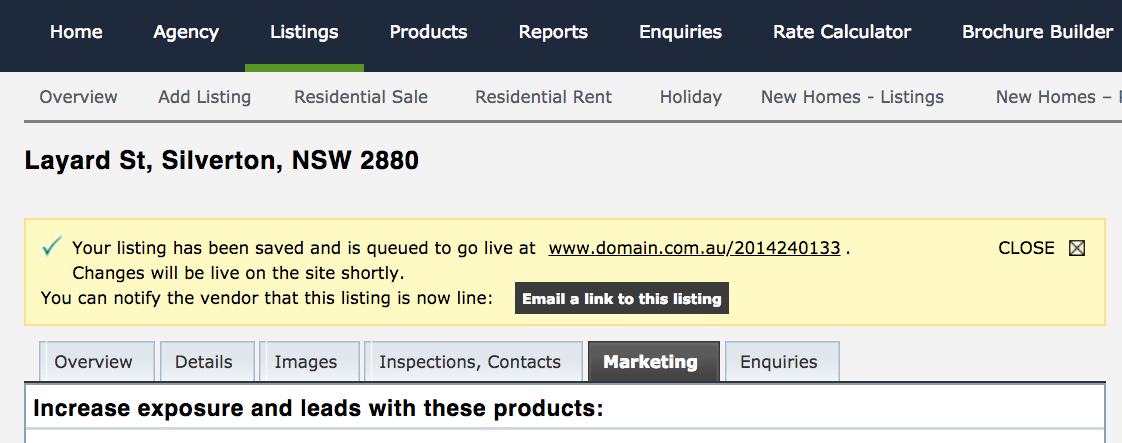View Residential Rent listings
This screenshot has height=443, width=1122.
(543, 97)
